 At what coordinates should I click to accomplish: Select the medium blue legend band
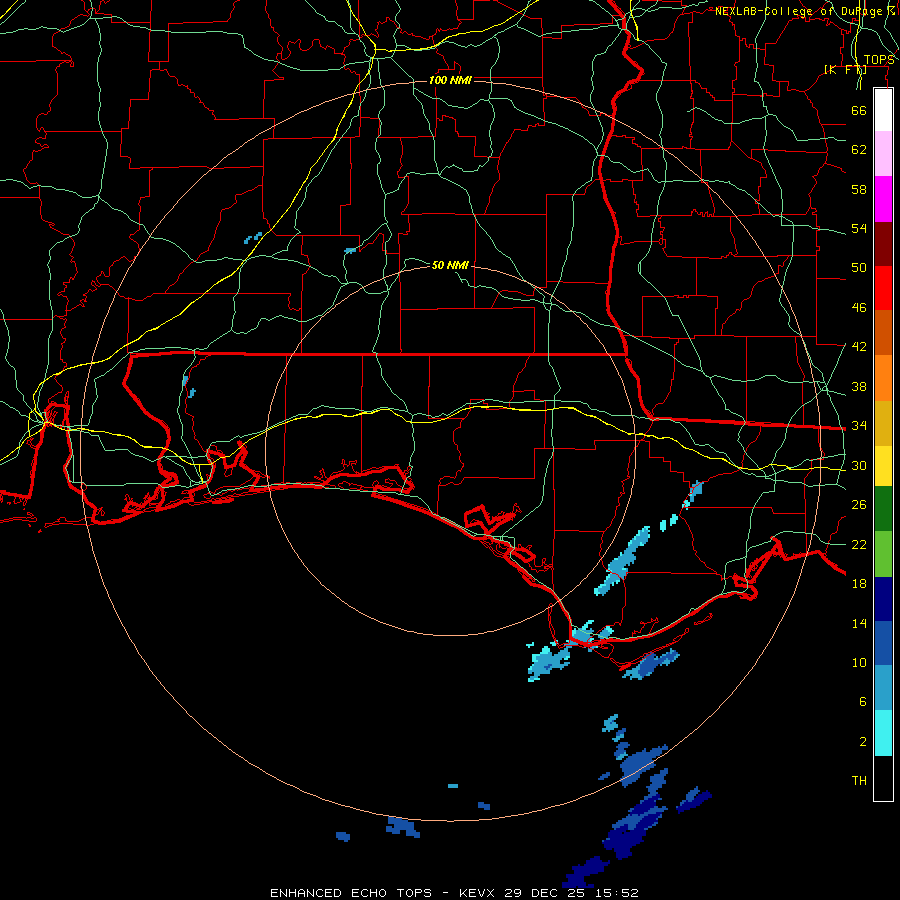(883, 643)
